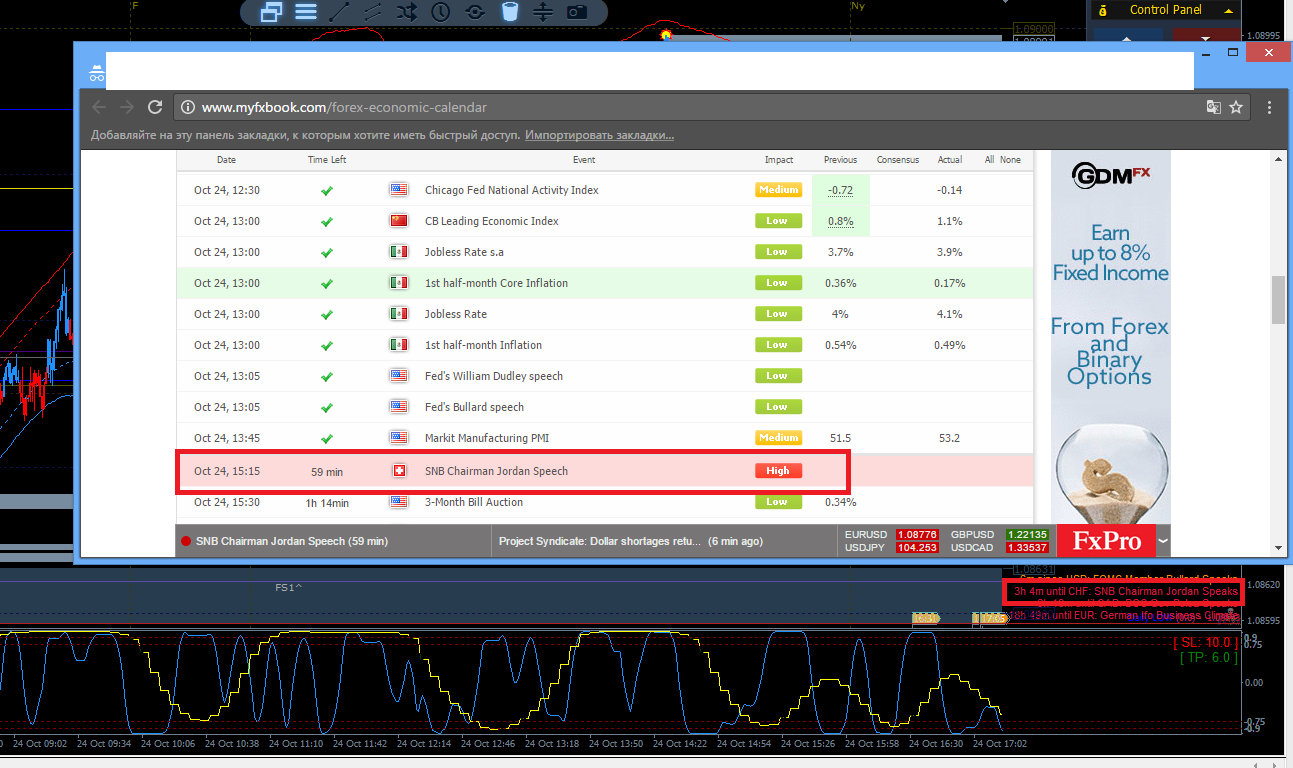The height and width of the screenshot is (768, 1293).
Task: Click the TP: 6.0 label on chart
Action: tap(1208, 658)
